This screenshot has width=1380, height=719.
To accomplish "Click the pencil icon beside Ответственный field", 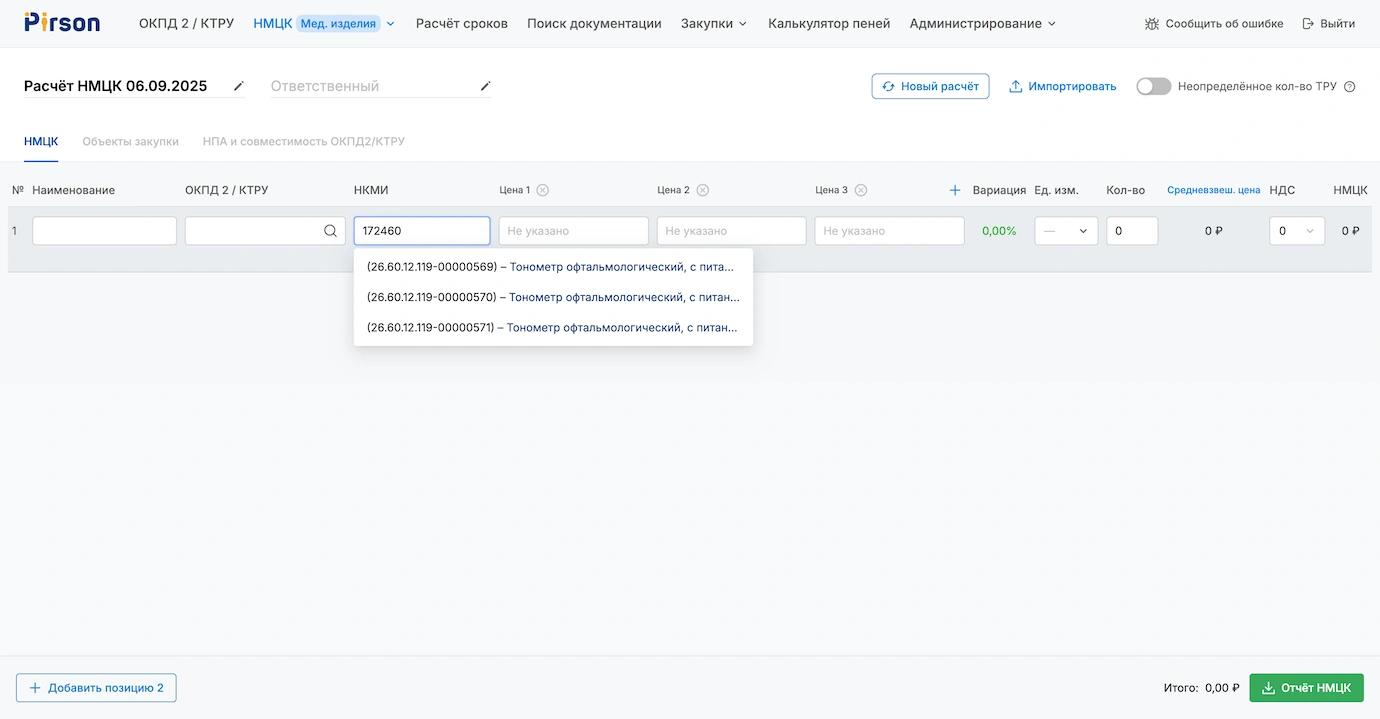I will click(x=485, y=86).
